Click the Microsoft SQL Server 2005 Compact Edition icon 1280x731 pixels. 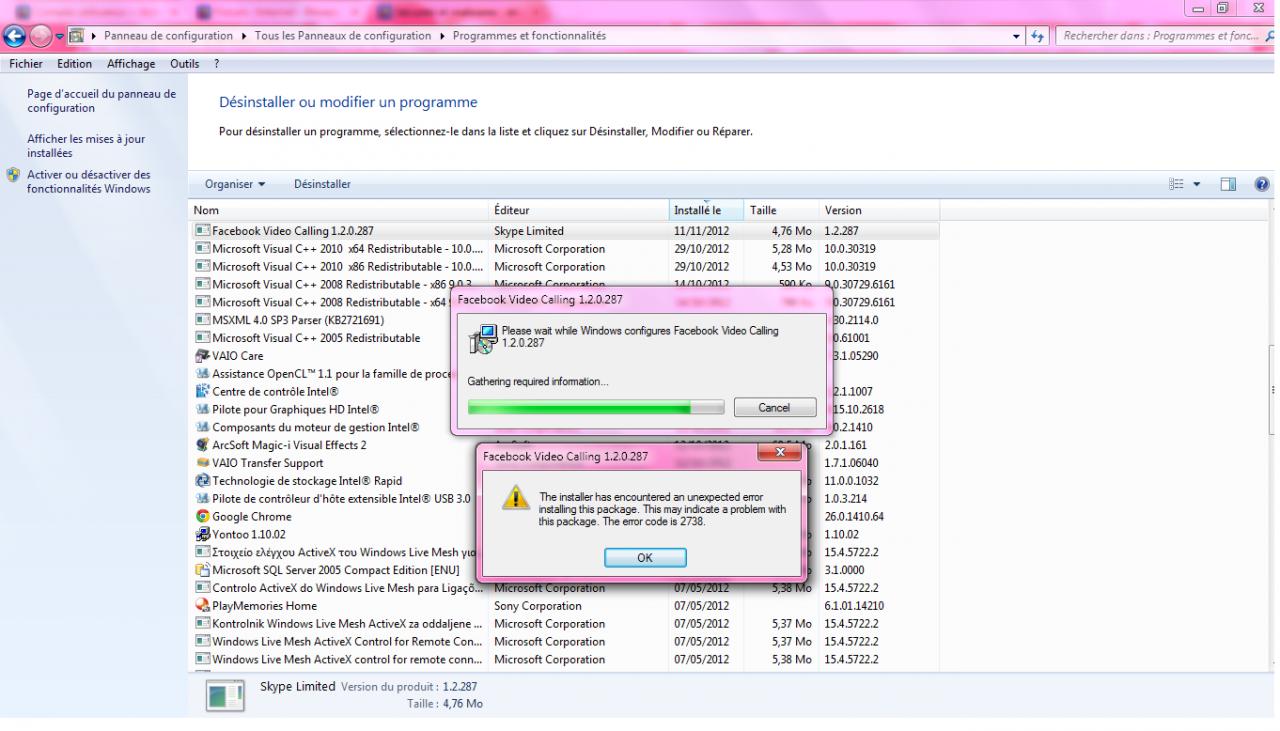203,570
